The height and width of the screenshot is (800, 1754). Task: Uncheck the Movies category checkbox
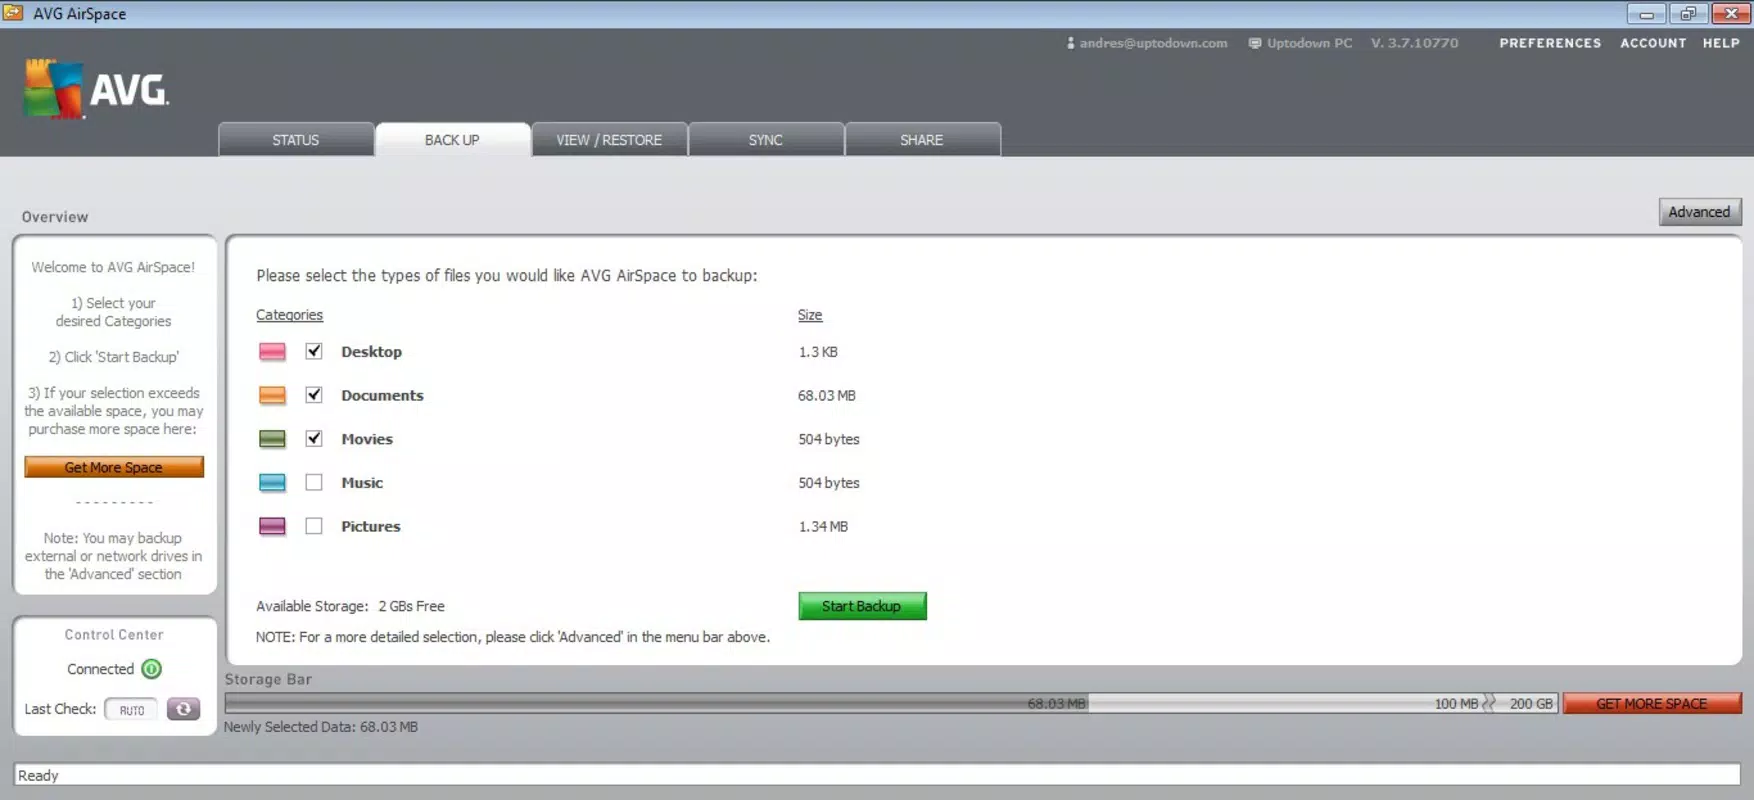[314, 438]
